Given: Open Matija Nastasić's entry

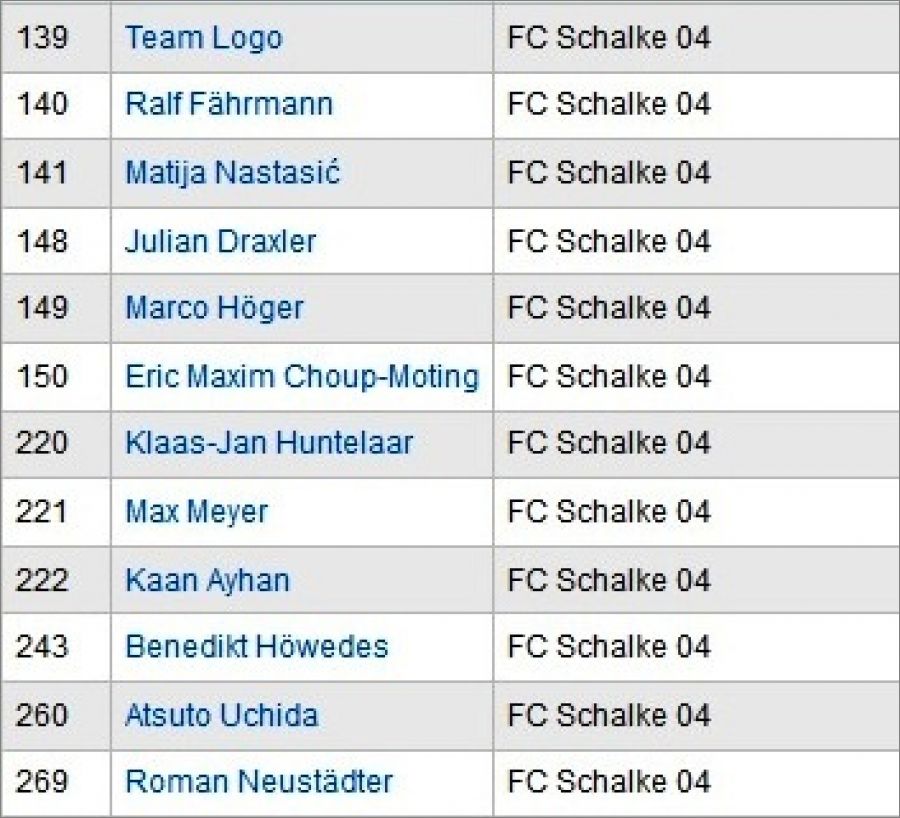Looking at the screenshot, I should pyautogui.click(x=232, y=172).
